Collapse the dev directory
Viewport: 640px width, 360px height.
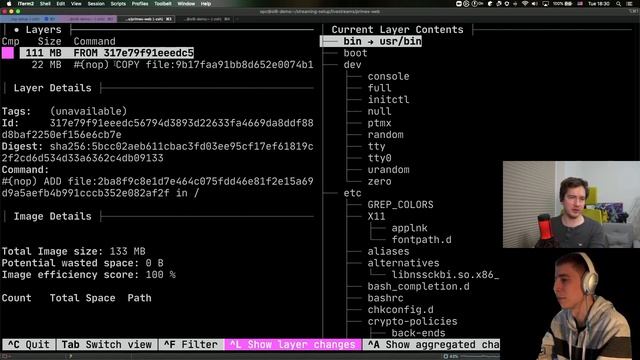[x=352, y=65]
